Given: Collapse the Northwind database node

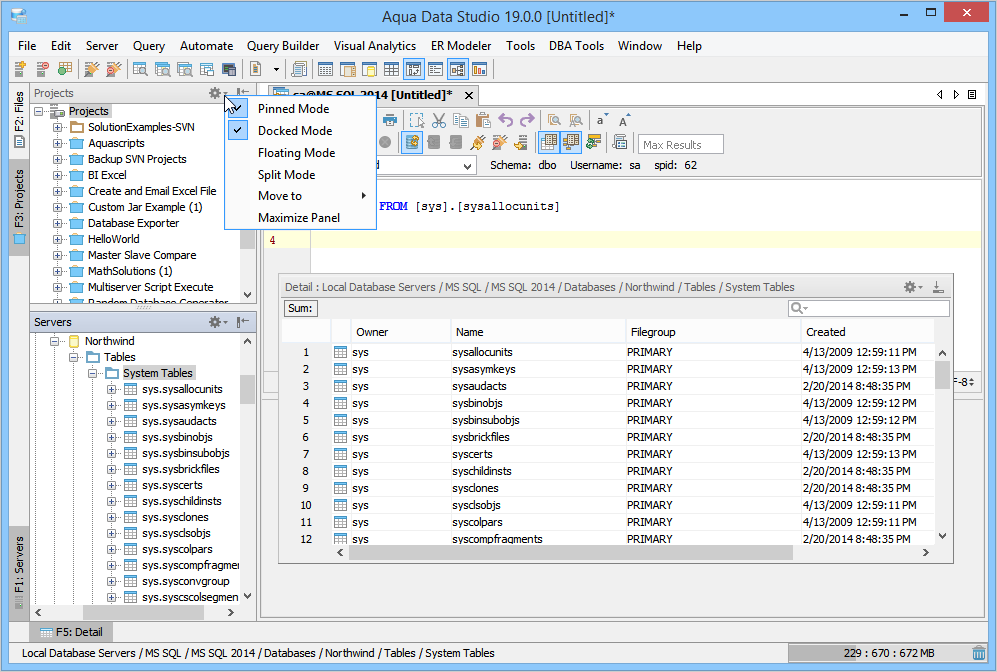Looking at the screenshot, I should pos(55,341).
